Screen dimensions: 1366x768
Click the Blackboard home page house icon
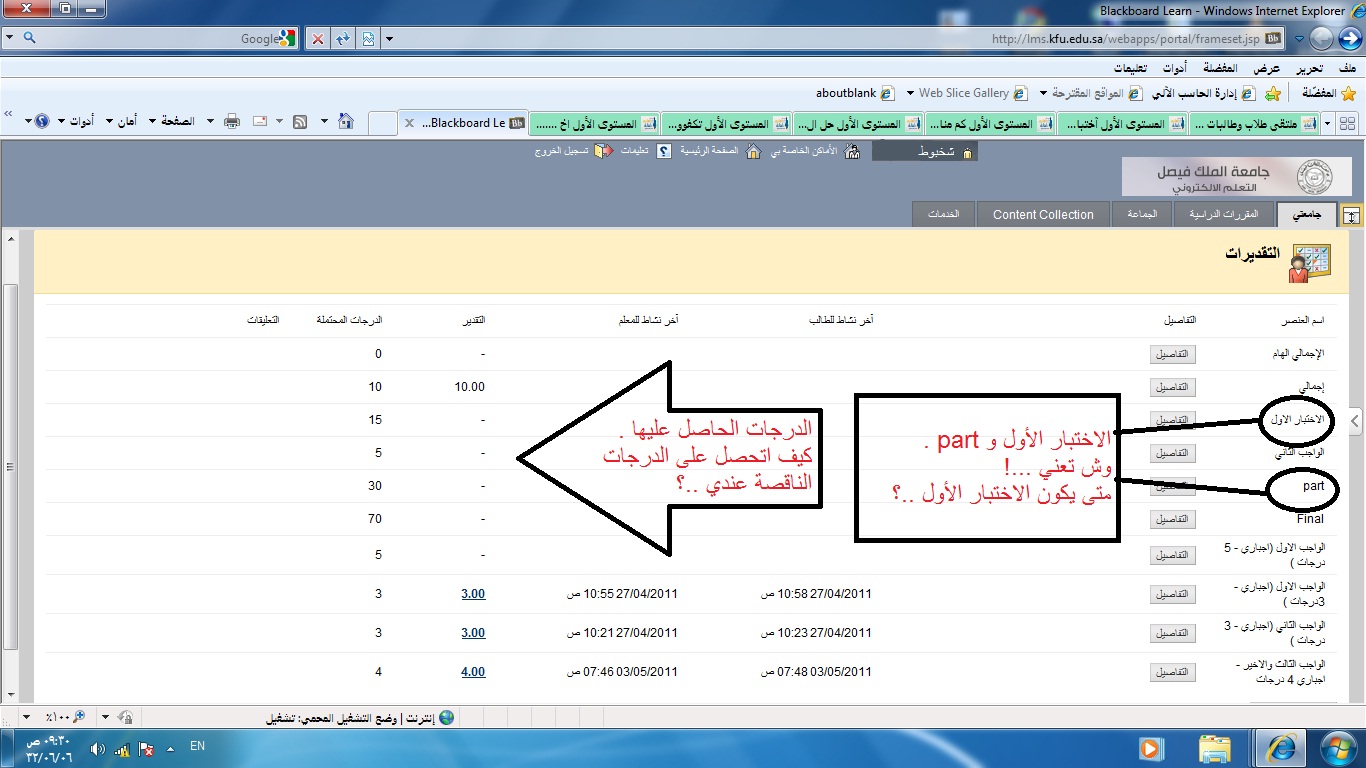[754, 151]
